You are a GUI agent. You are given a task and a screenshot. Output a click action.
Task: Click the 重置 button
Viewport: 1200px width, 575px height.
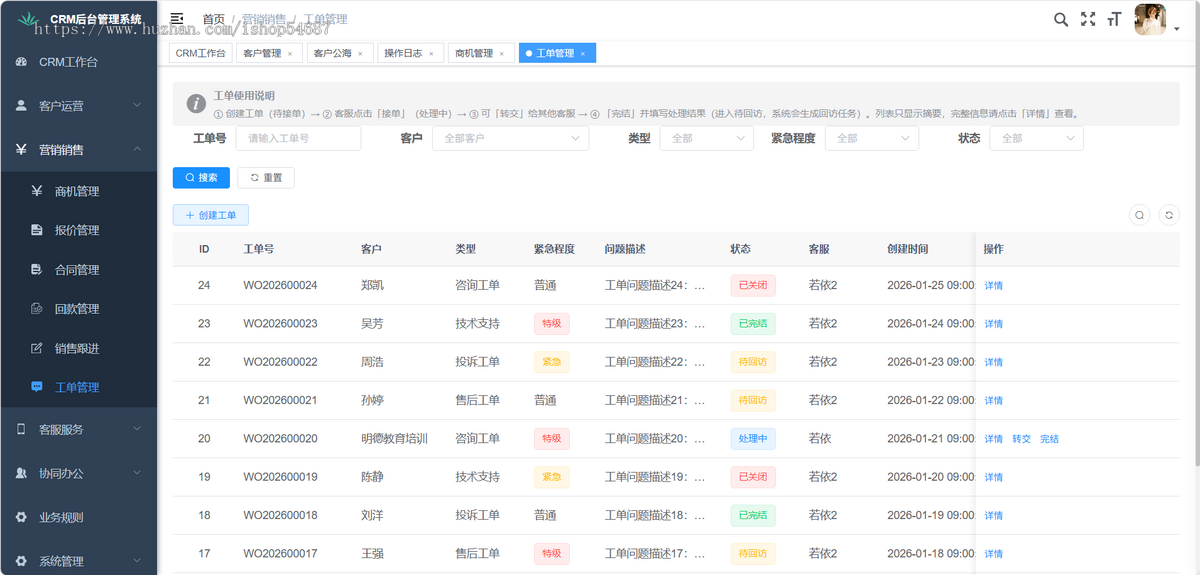click(266, 177)
